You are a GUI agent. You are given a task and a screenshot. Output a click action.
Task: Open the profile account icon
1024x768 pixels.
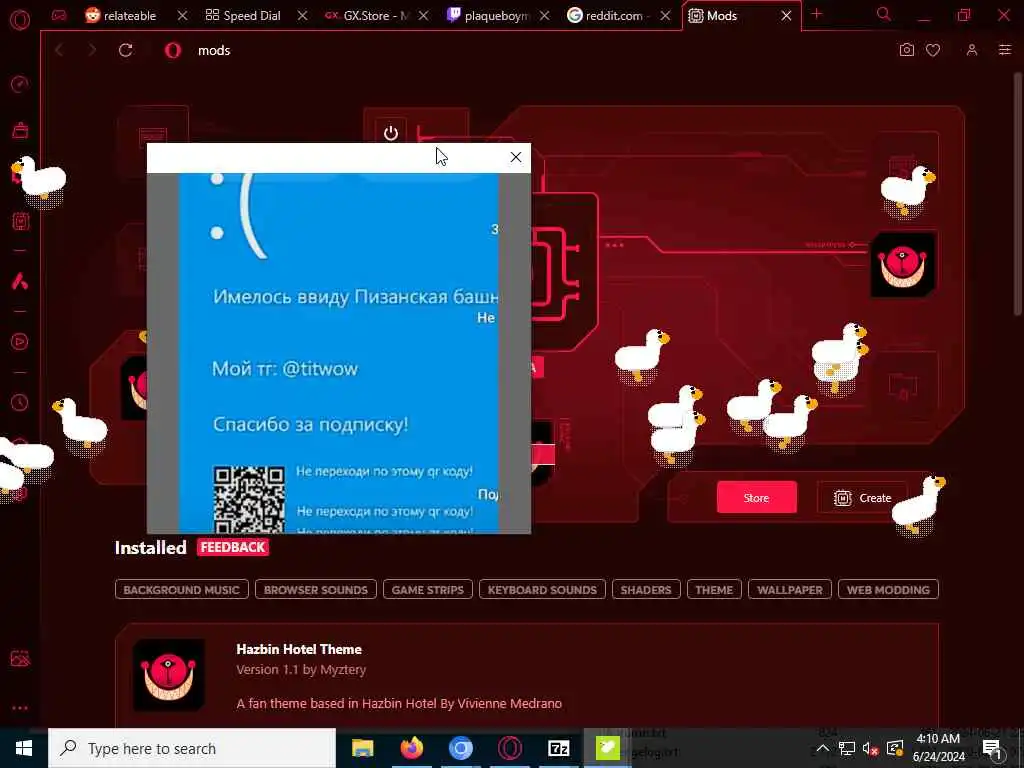tap(972, 50)
